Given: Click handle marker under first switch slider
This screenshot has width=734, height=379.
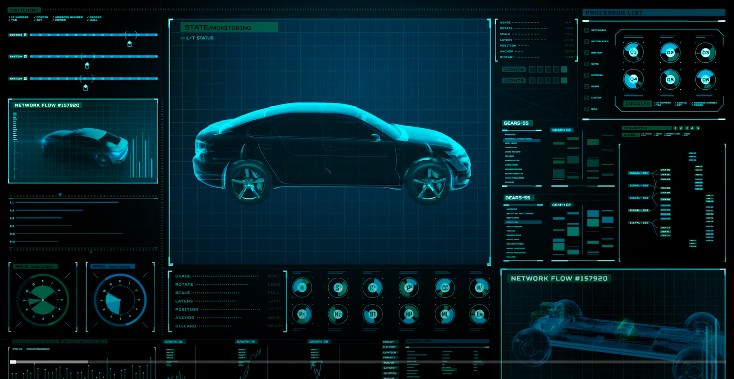Looking at the screenshot, I should point(130,44).
